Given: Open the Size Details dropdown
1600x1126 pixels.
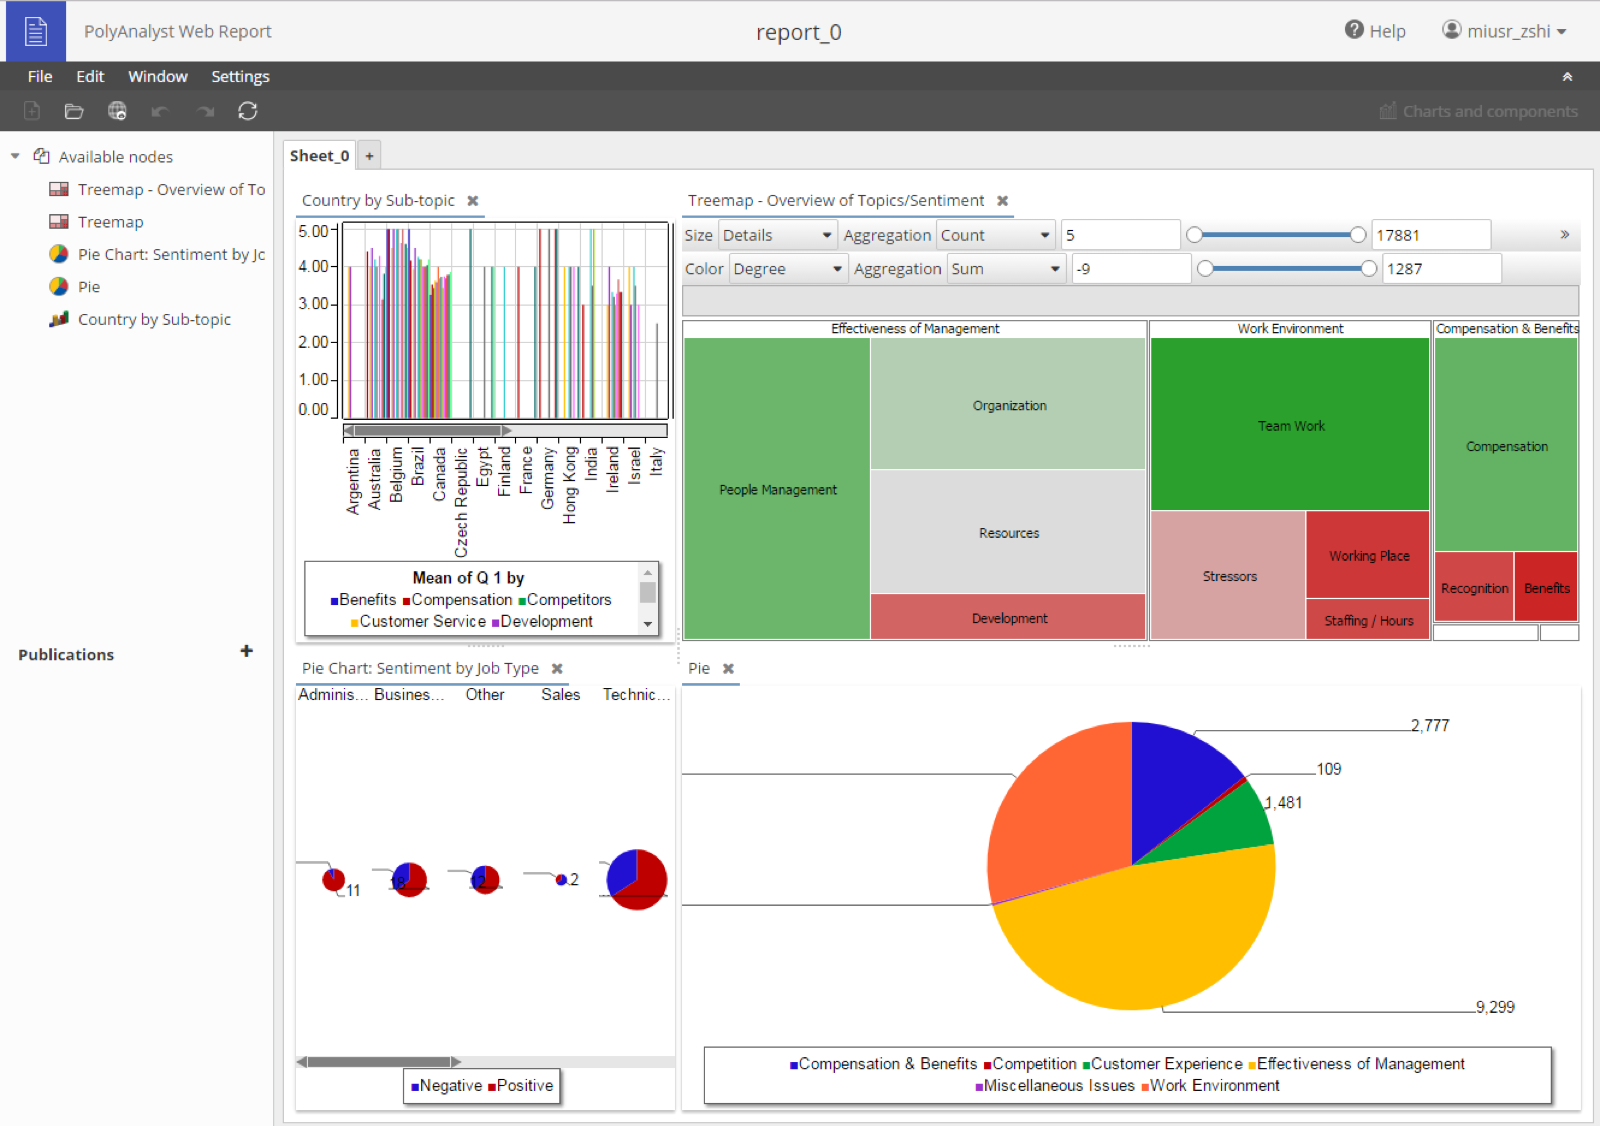Looking at the screenshot, I should tap(777, 235).
